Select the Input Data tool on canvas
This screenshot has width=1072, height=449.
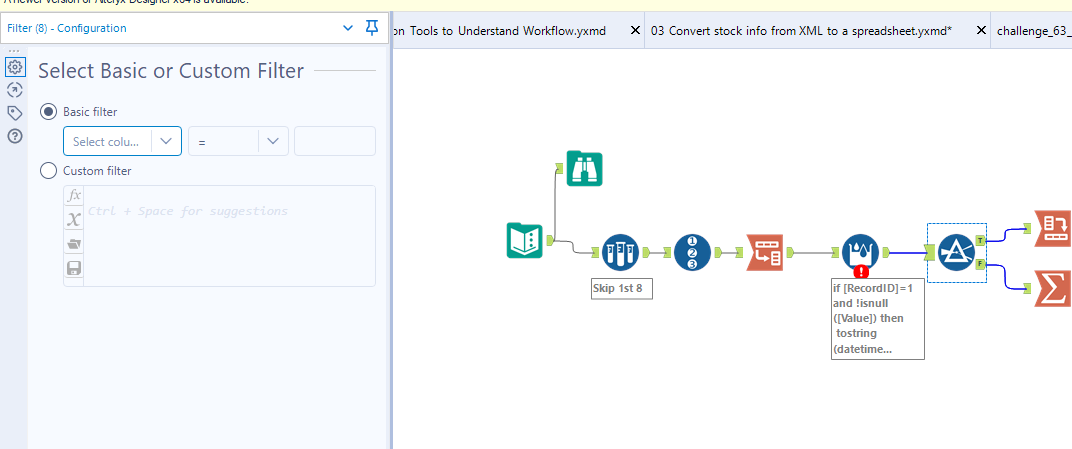pyautogui.click(x=525, y=241)
